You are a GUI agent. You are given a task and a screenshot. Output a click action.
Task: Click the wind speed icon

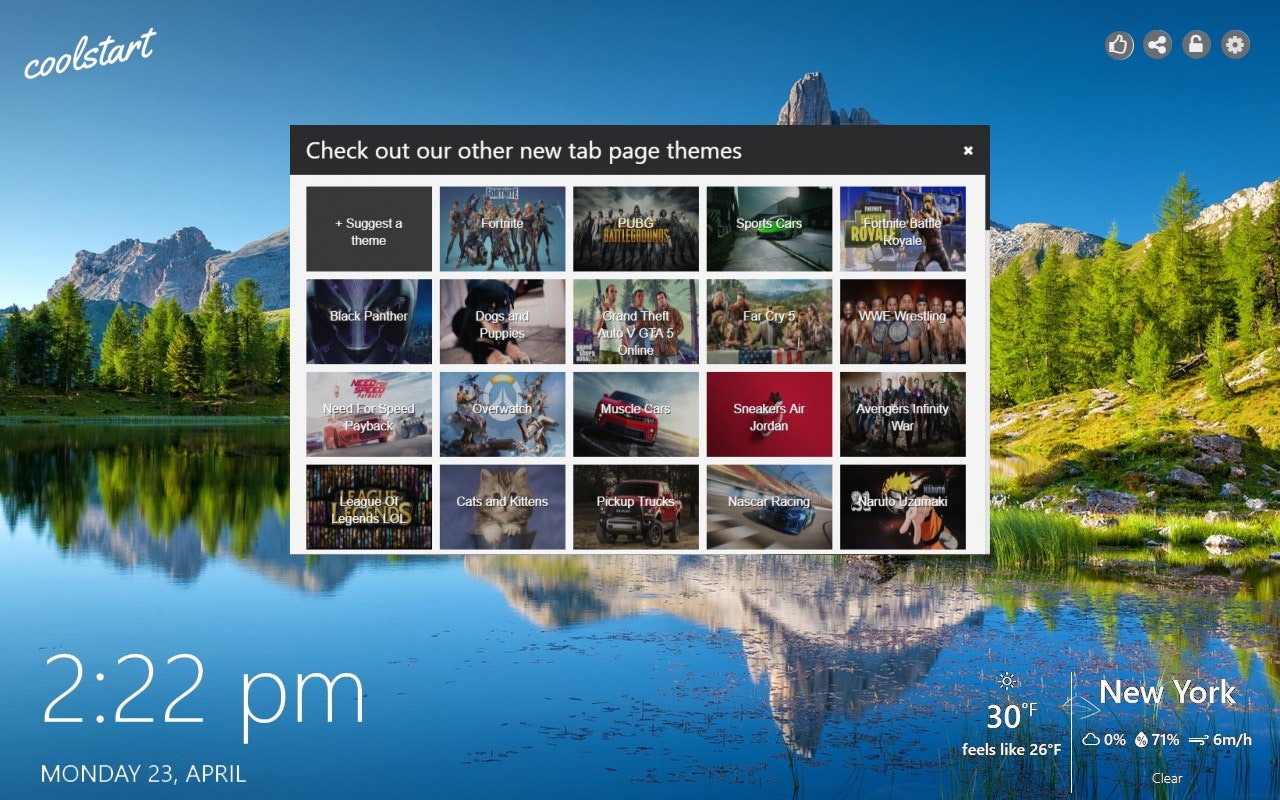1200,741
